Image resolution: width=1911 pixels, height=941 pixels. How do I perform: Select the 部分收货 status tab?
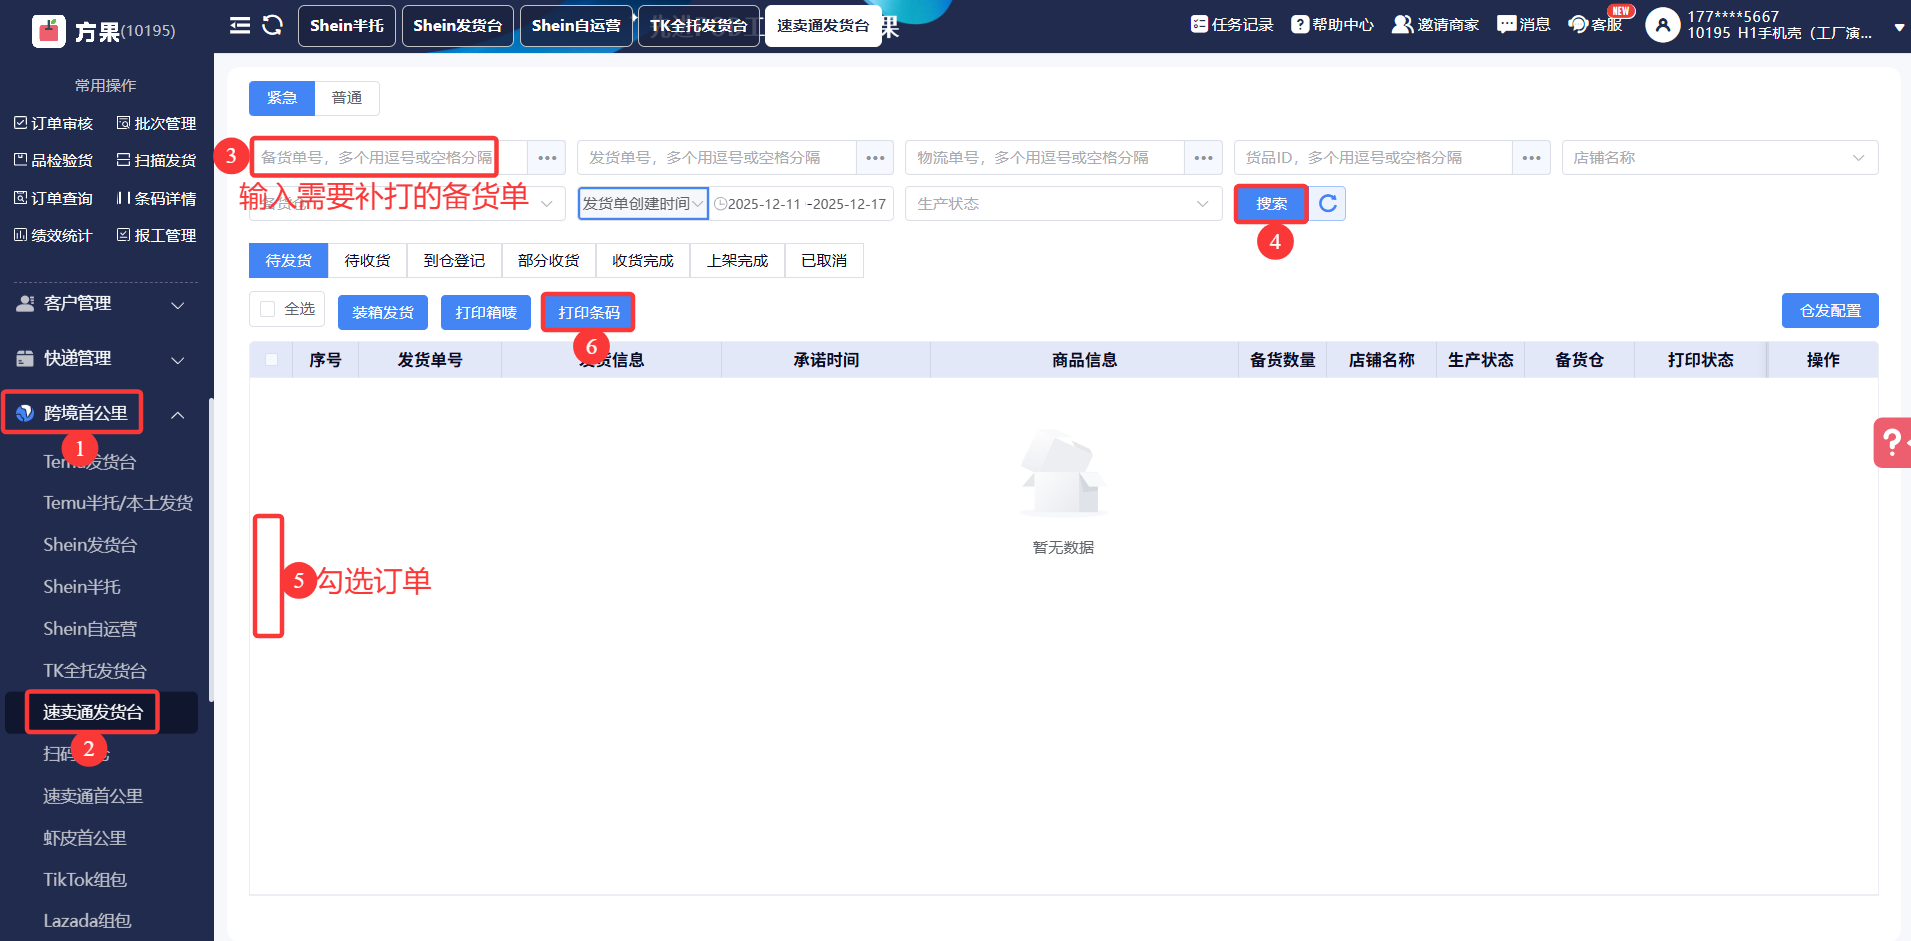point(549,261)
